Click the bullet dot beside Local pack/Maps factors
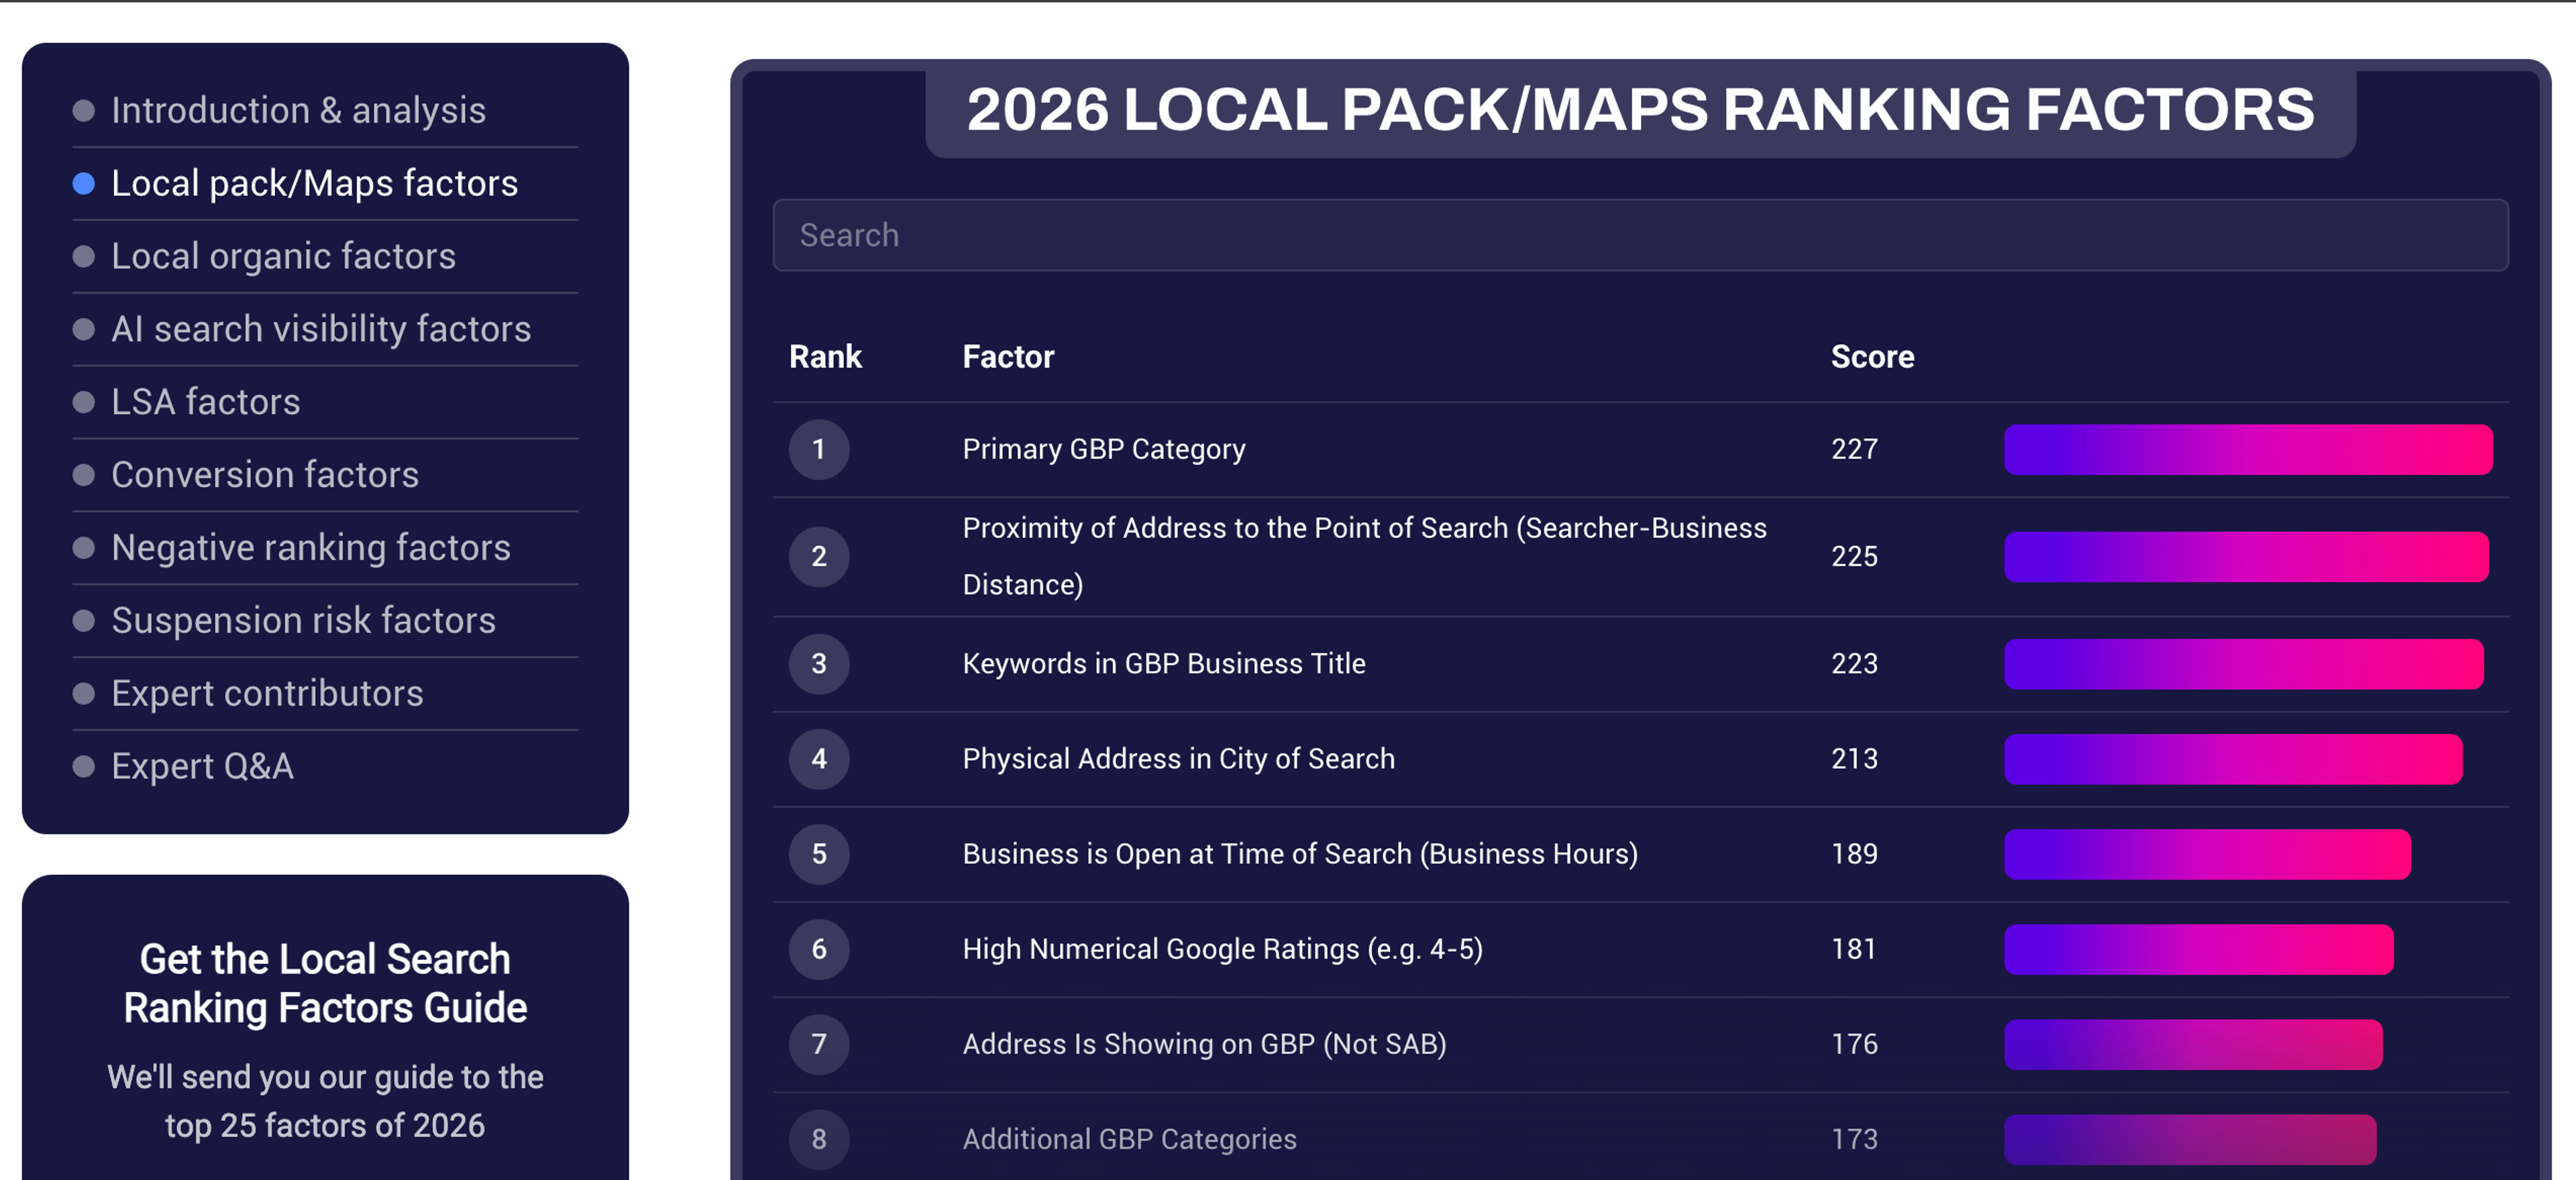Image resolution: width=2576 pixels, height=1180 pixels. click(x=84, y=184)
